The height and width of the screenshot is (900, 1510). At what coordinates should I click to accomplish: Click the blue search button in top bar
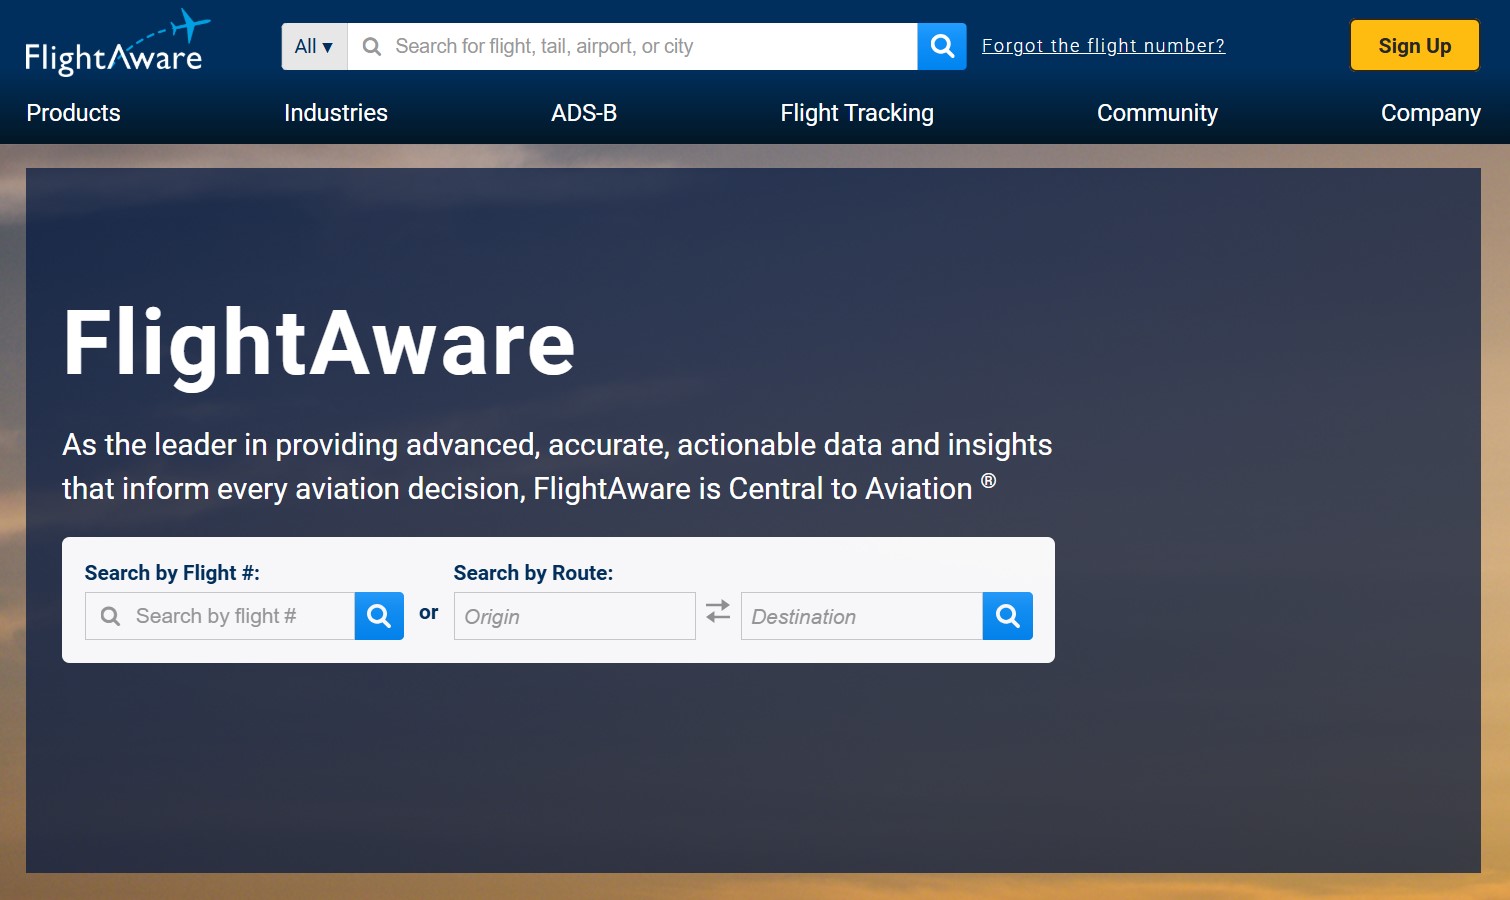(x=942, y=46)
